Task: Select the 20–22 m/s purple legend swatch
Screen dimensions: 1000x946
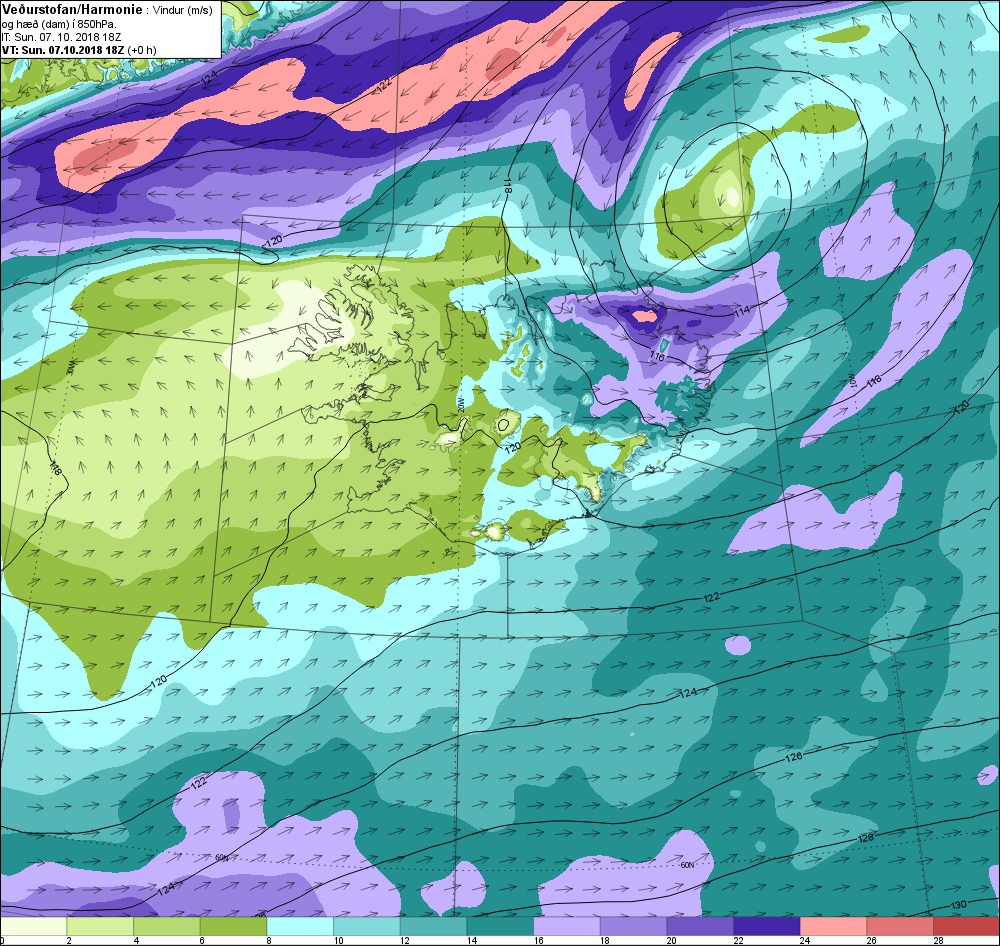Action: [700, 926]
